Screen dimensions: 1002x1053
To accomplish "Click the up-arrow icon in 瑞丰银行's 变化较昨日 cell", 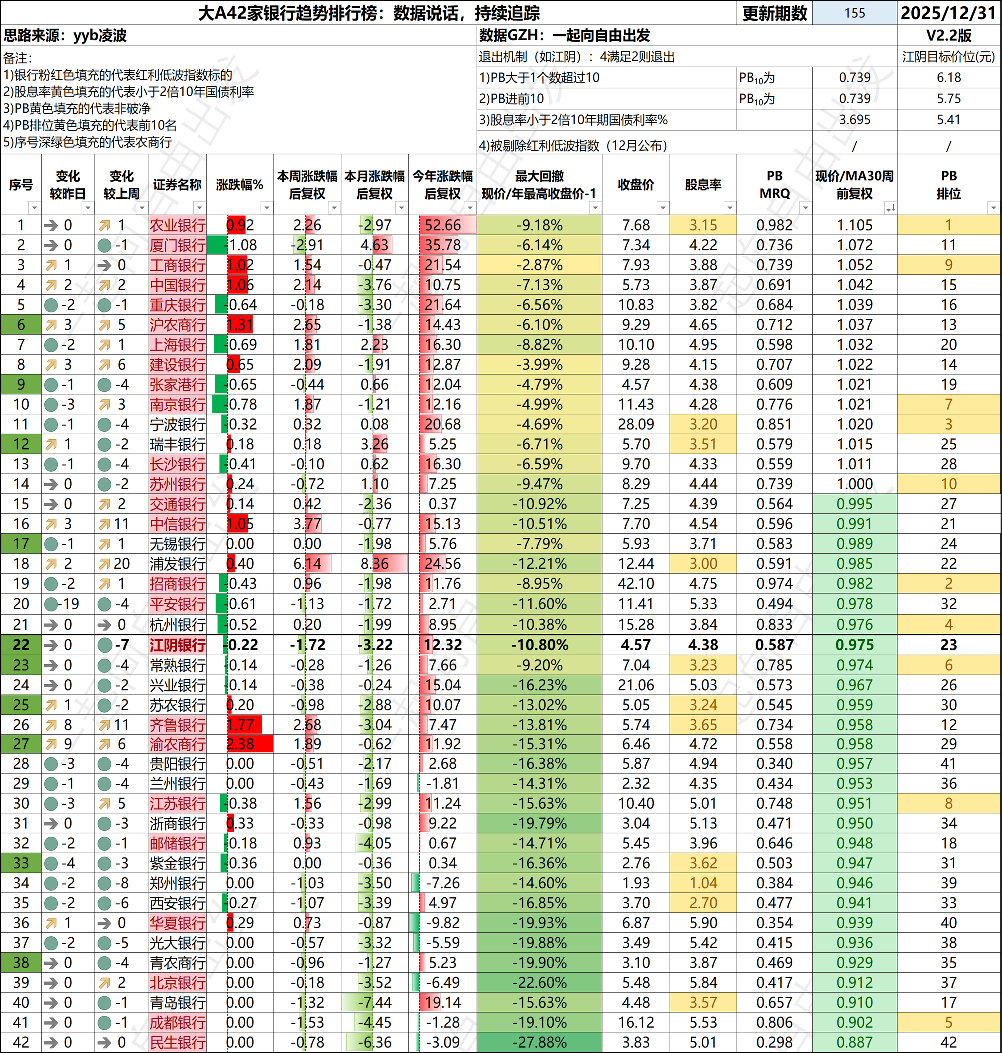I will pos(51,445).
